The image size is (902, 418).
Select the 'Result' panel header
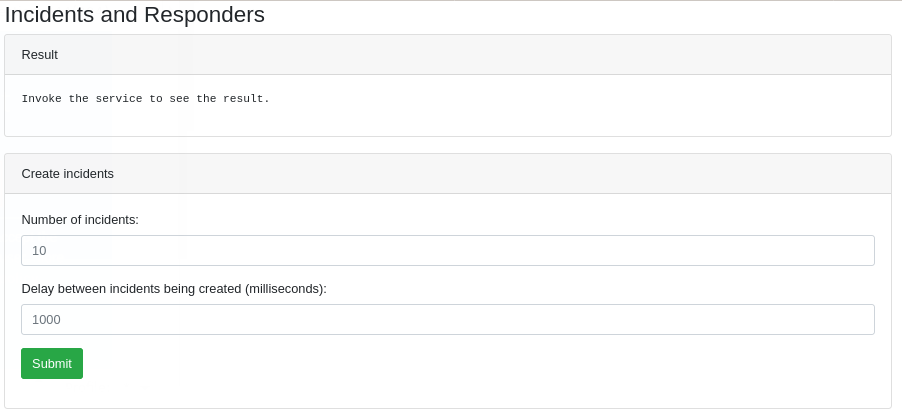coord(447,55)
